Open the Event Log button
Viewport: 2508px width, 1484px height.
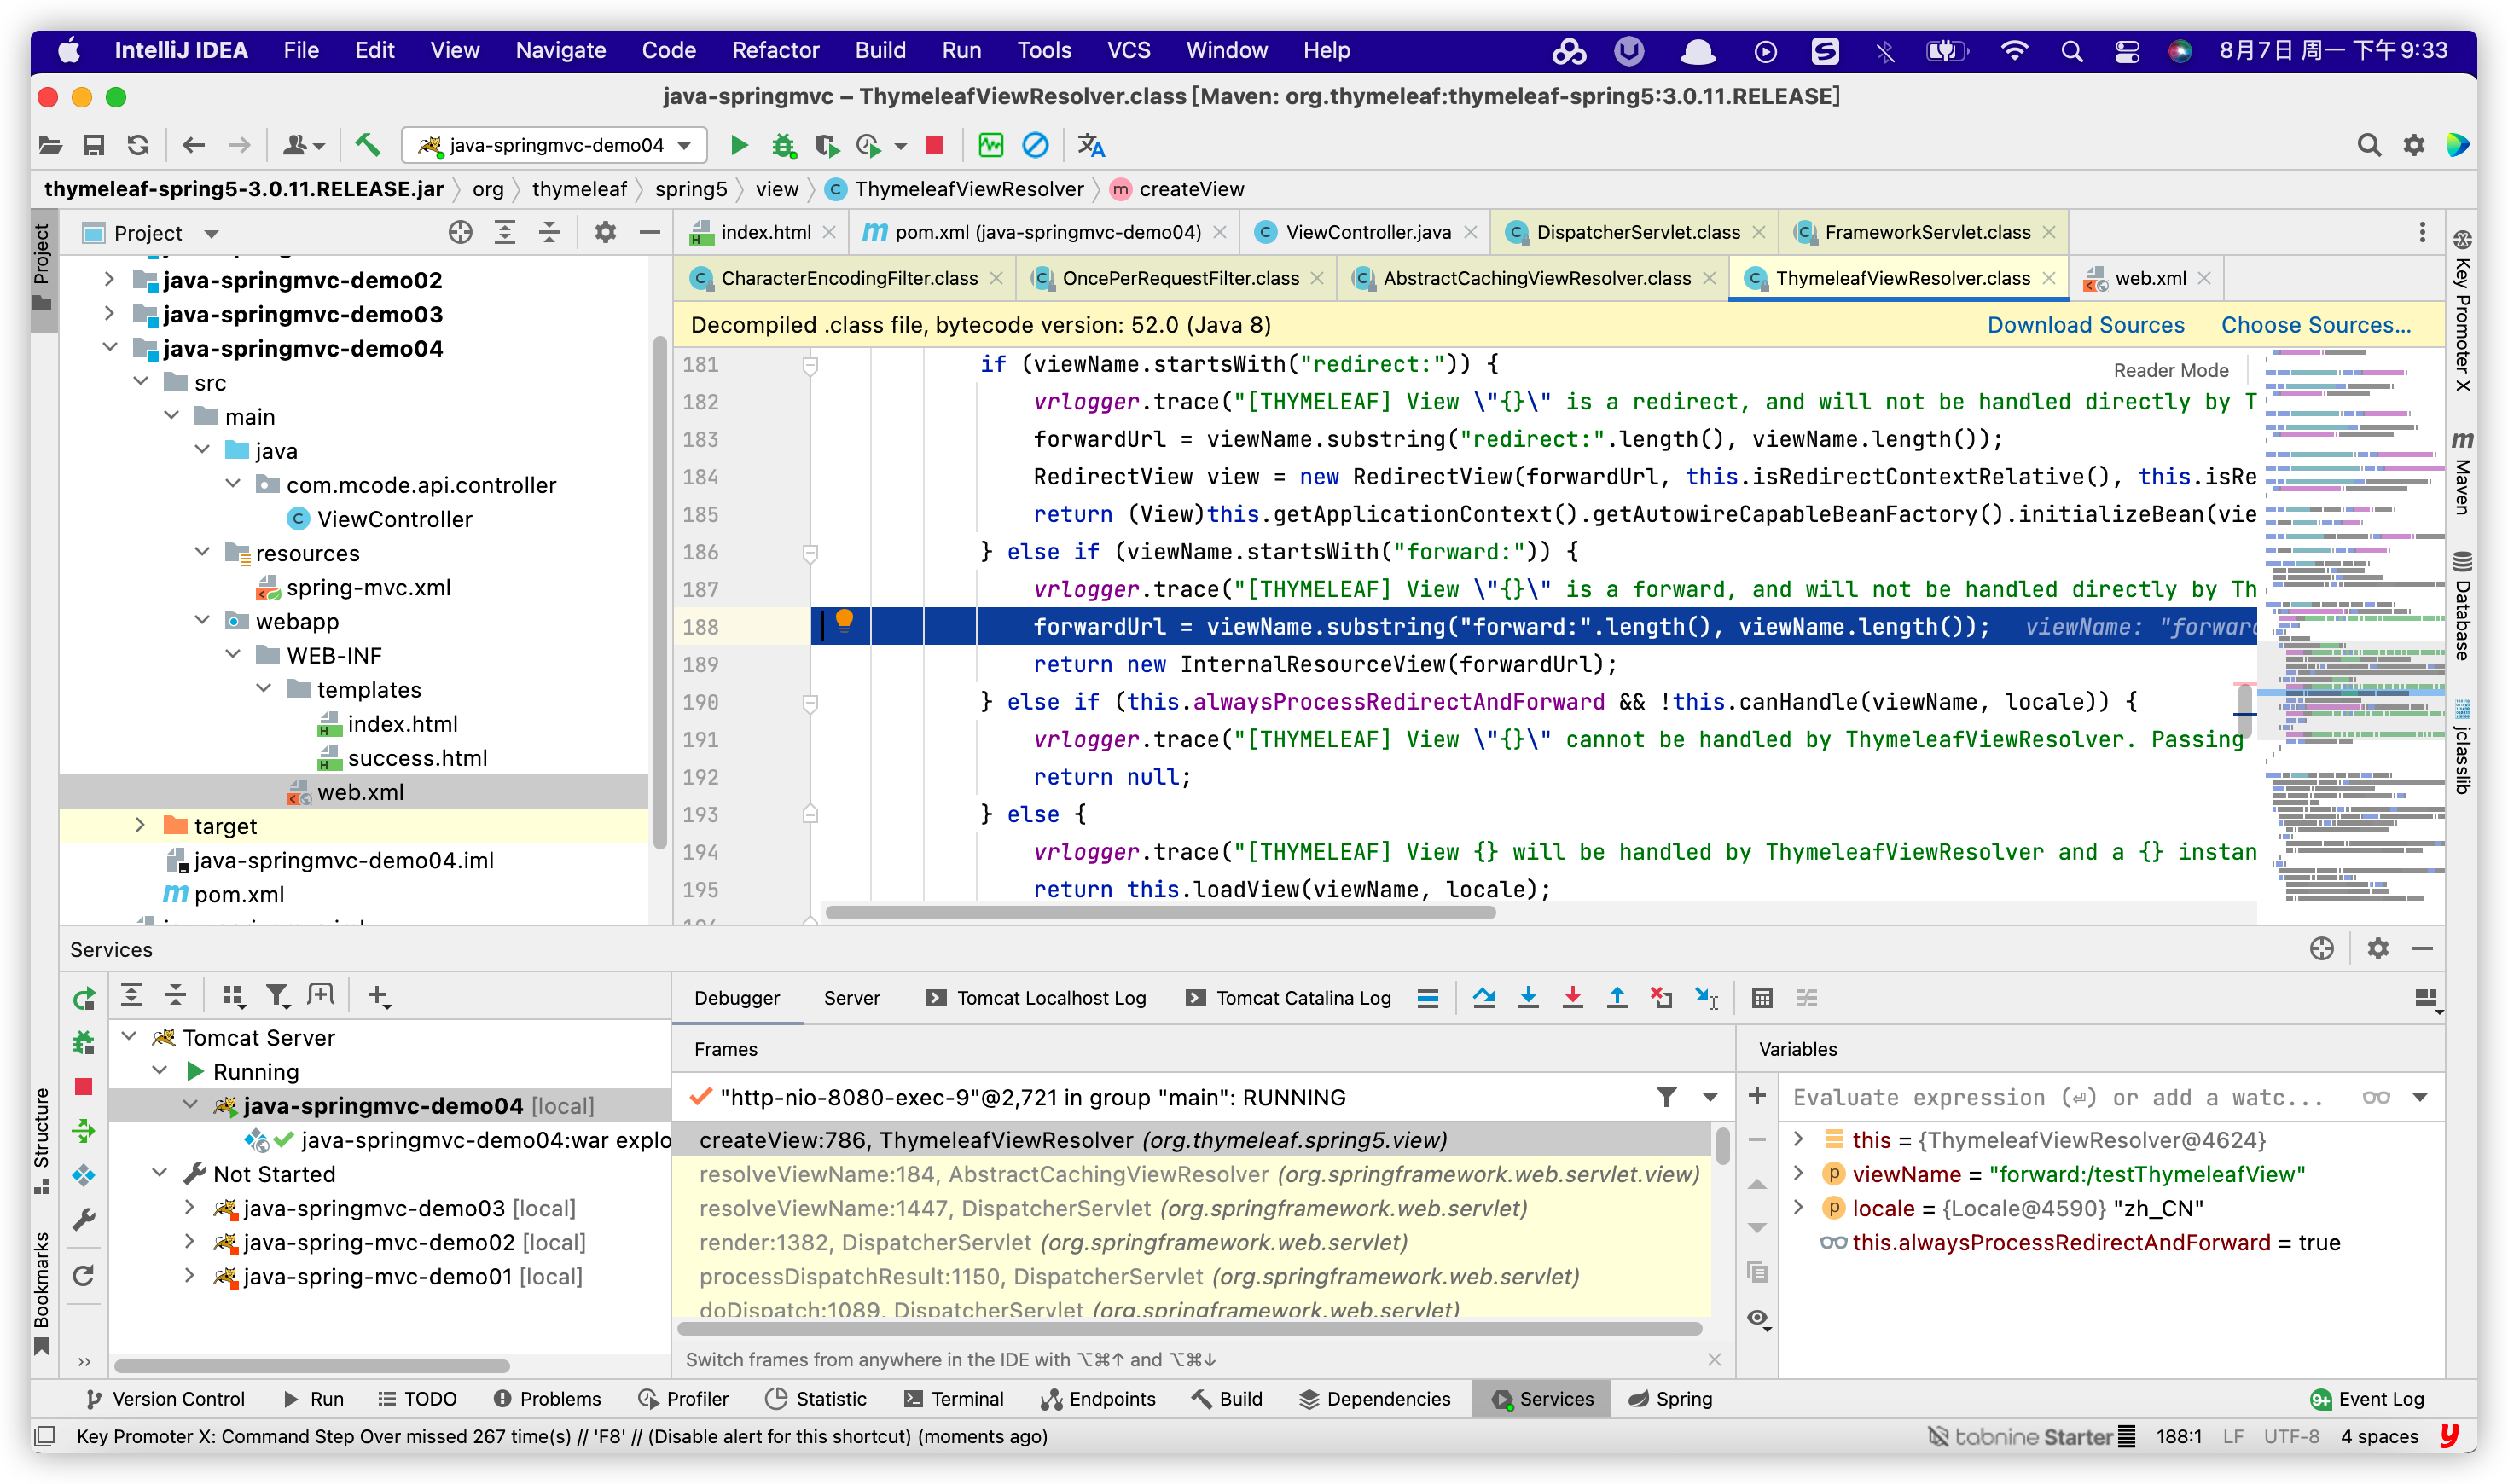[2366, 1399]
